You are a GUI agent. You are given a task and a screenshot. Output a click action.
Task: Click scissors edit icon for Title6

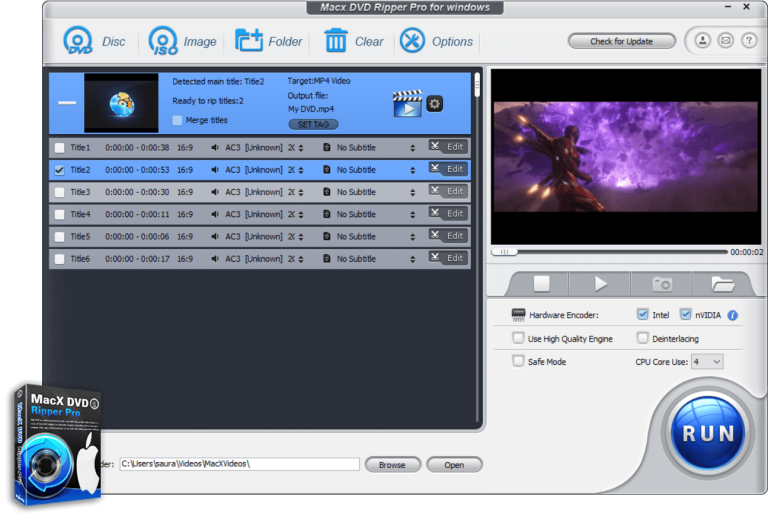(x=435, y=257)
